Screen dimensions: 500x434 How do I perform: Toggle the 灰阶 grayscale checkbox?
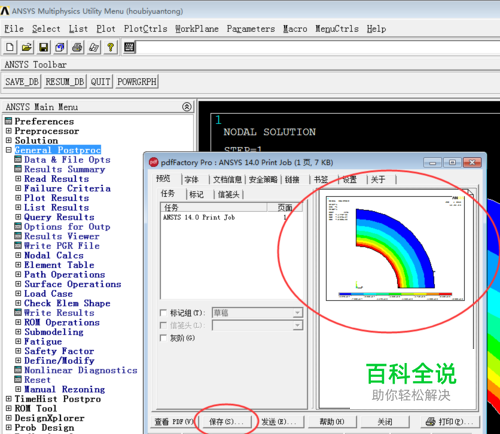point(163,338)
